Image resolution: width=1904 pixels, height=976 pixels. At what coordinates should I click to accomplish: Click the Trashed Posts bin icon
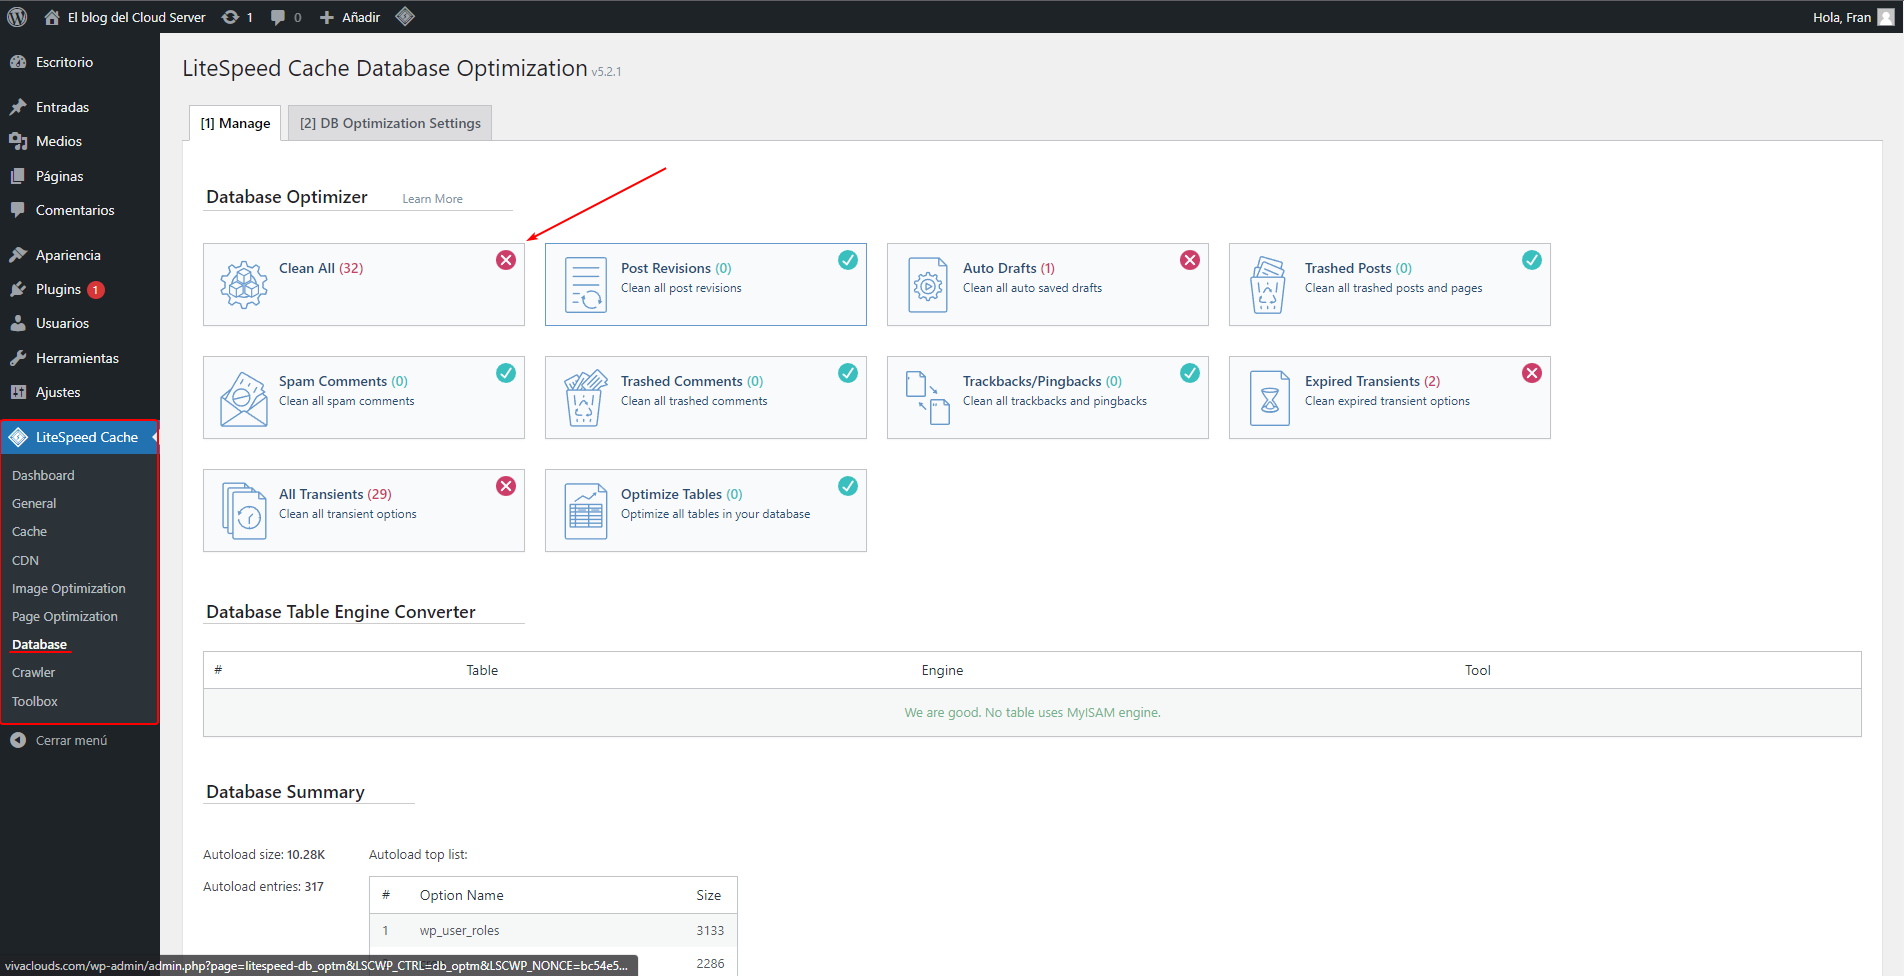(1268, 285)
